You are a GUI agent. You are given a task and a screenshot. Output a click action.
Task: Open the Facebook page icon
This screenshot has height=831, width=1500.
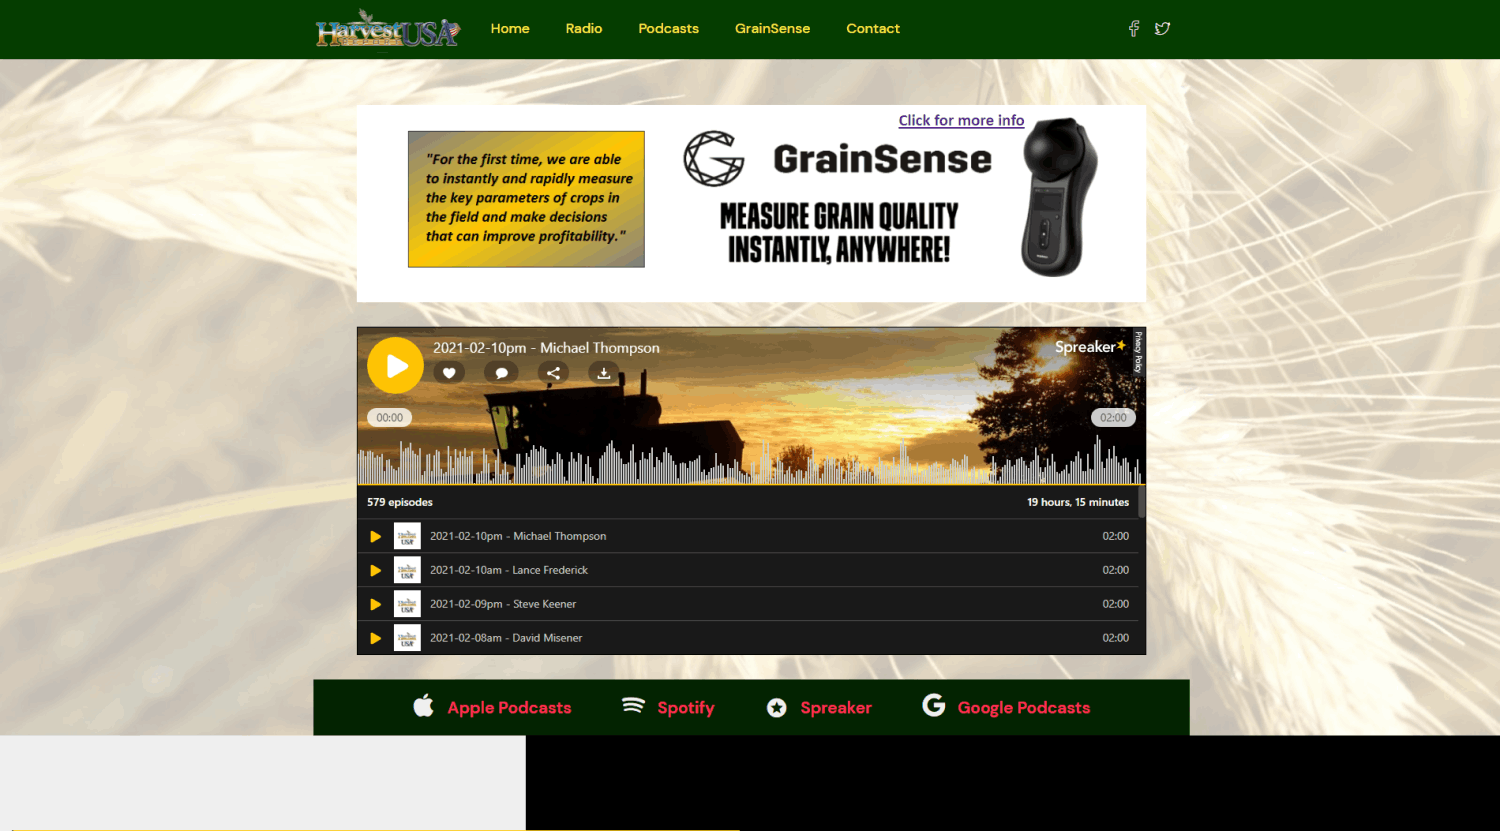1134,29
